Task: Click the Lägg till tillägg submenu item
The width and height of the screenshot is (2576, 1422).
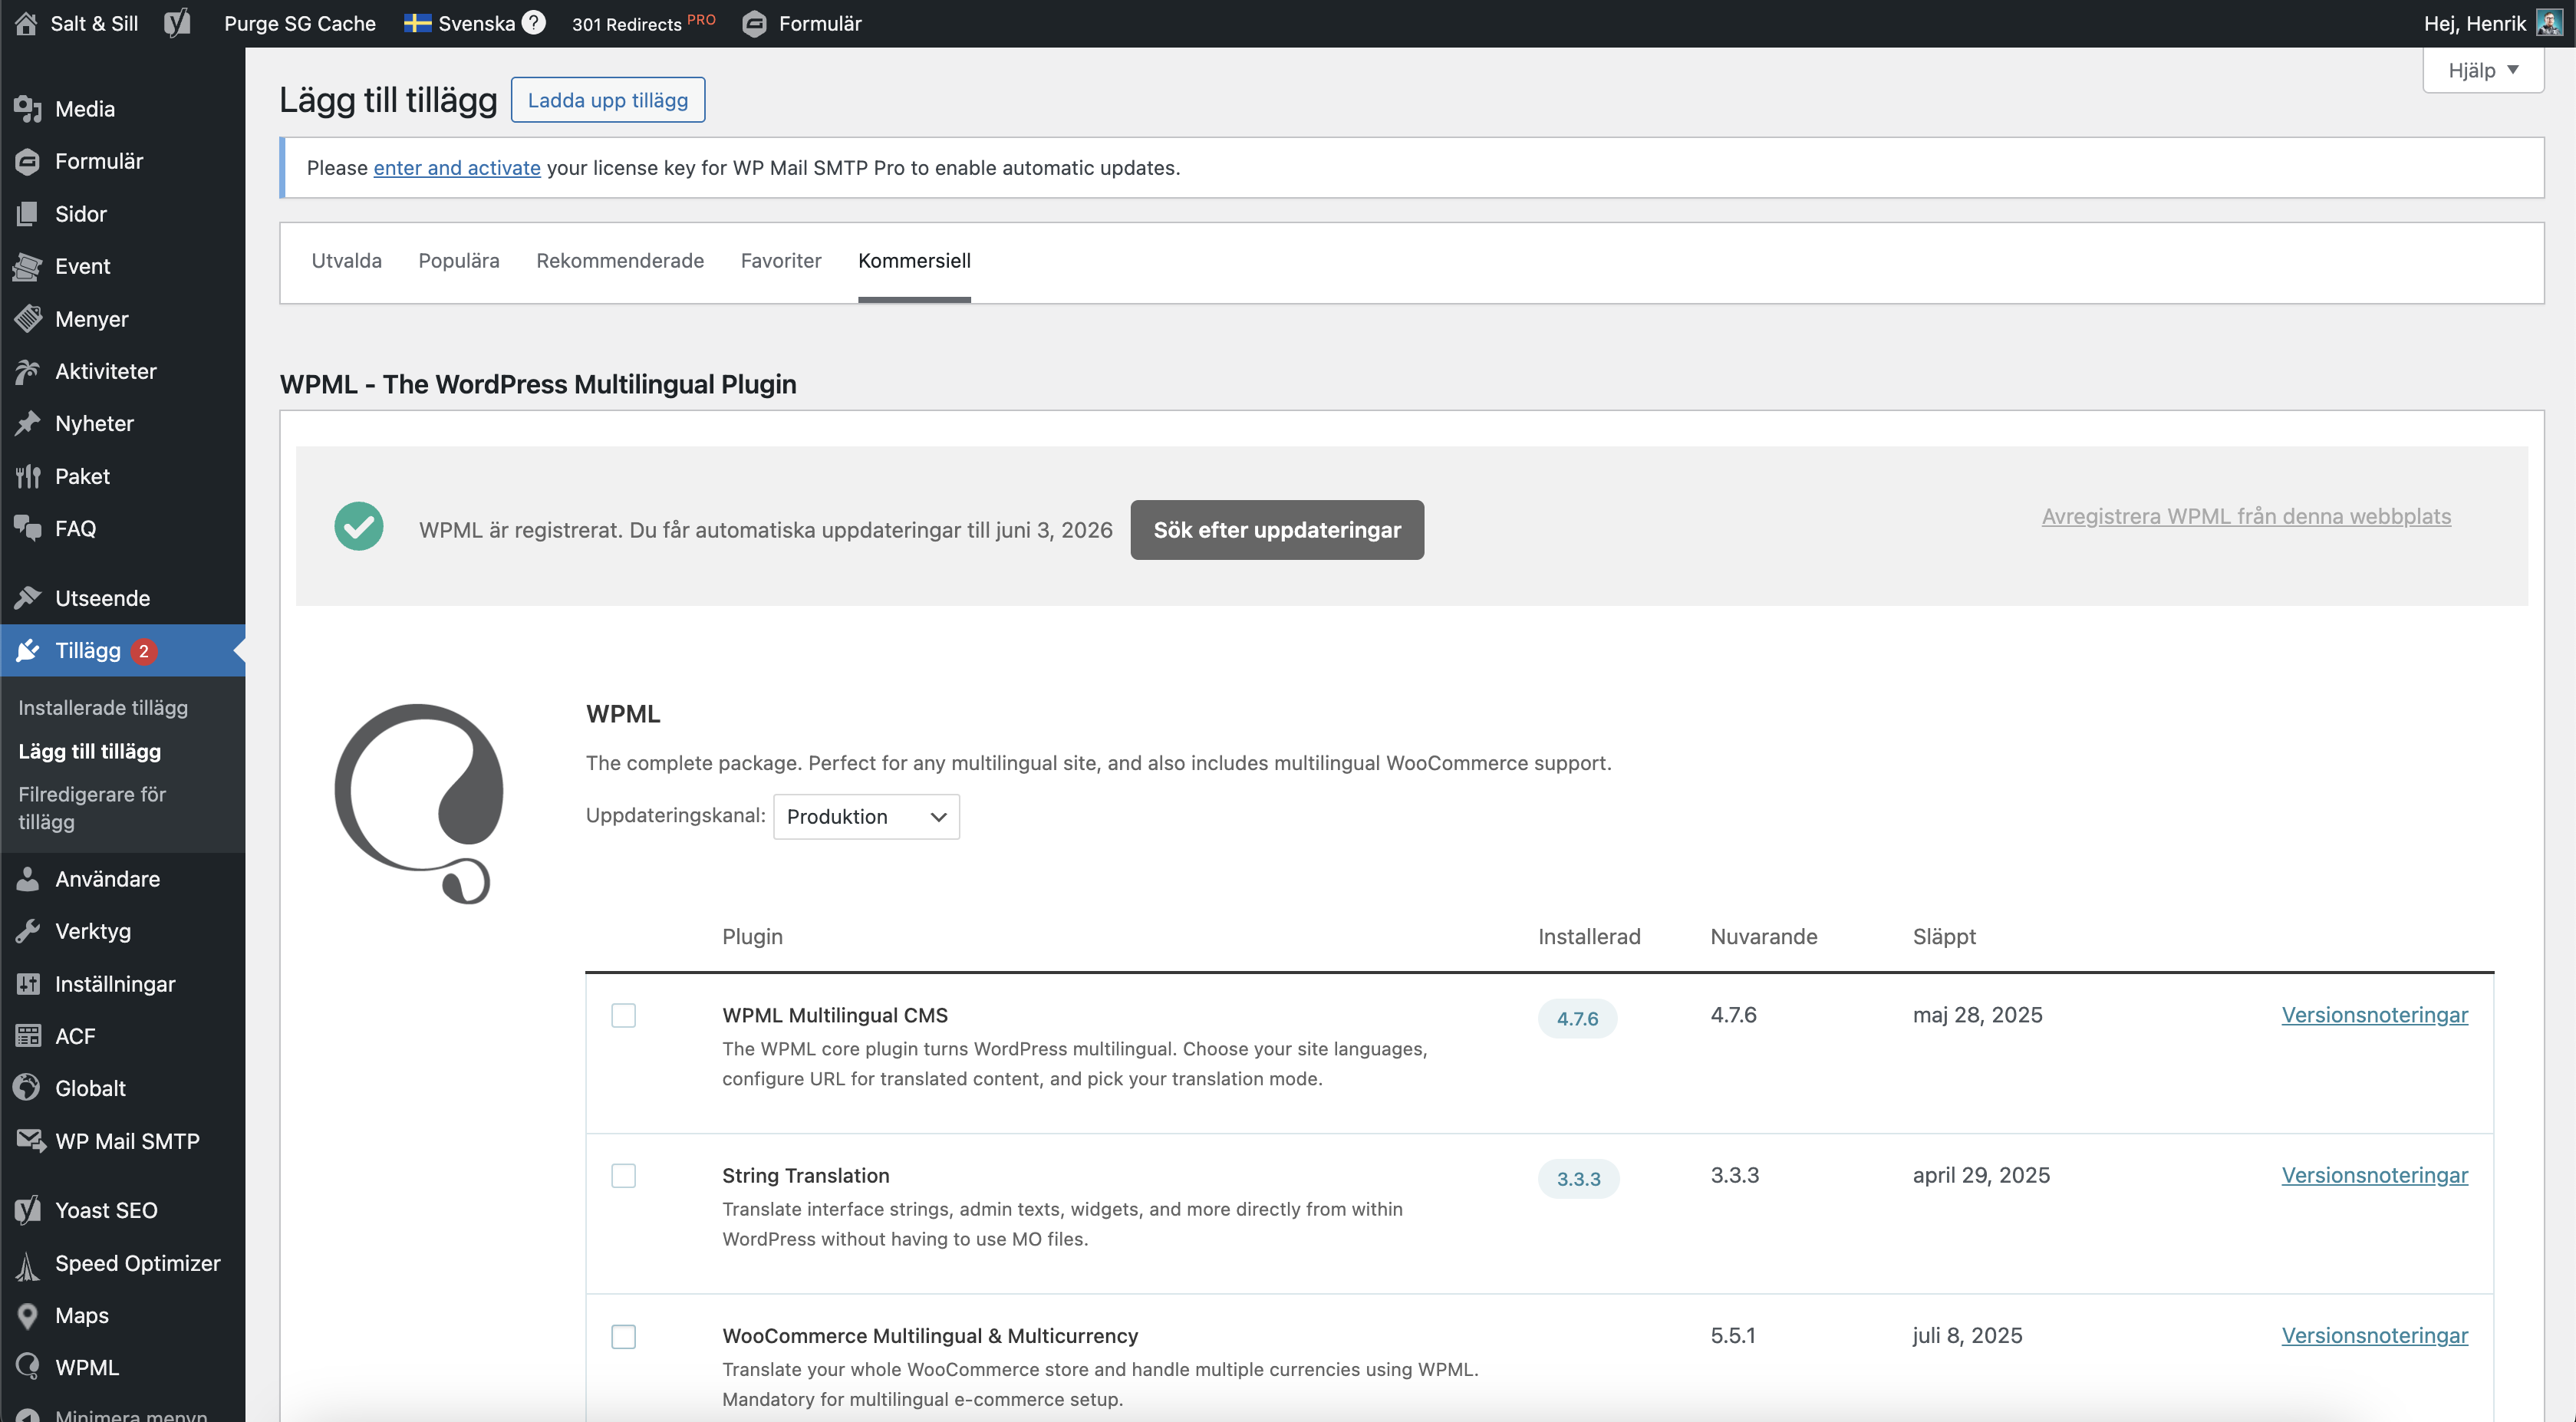Action: coord(89,751)
